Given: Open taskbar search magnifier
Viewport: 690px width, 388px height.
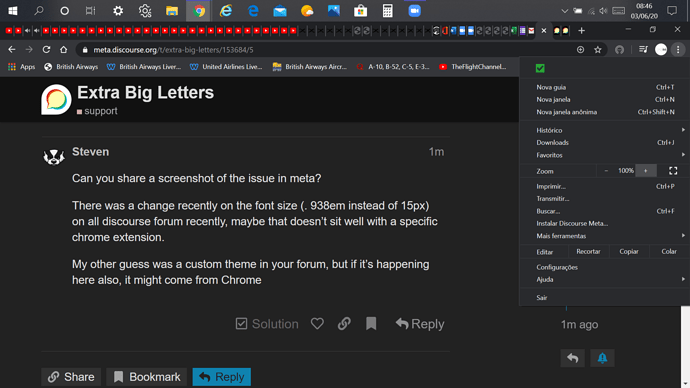Looking at the screenshot, I should (39, 11).
